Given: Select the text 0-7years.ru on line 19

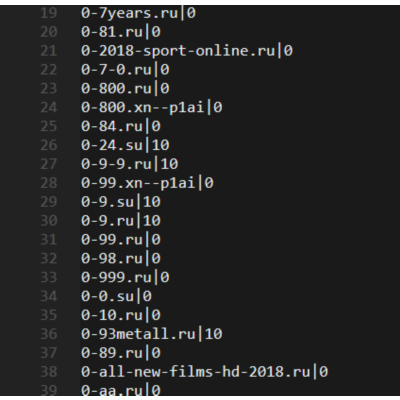Looking at the screenshot, I should [x=129, y=13].
